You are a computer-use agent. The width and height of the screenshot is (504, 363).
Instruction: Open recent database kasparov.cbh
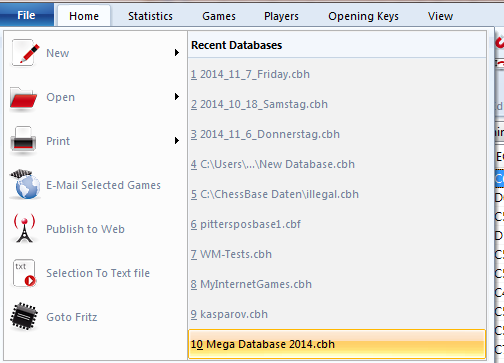(x=229, y=314)
